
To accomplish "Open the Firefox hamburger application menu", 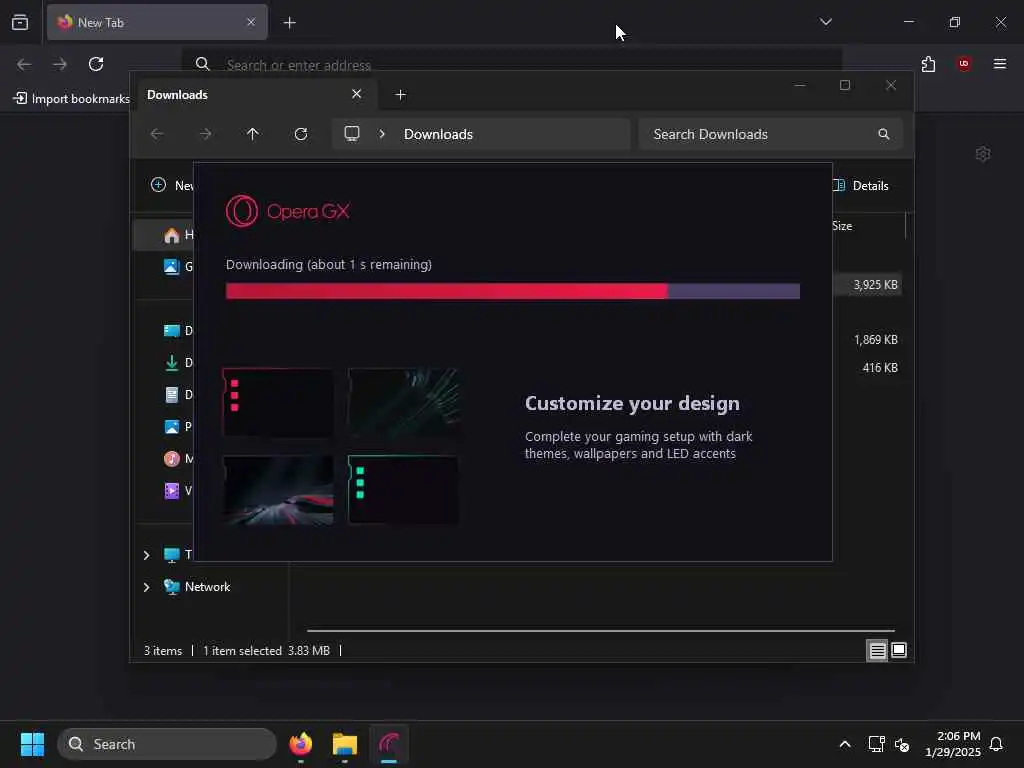I will coord(1000,64).
